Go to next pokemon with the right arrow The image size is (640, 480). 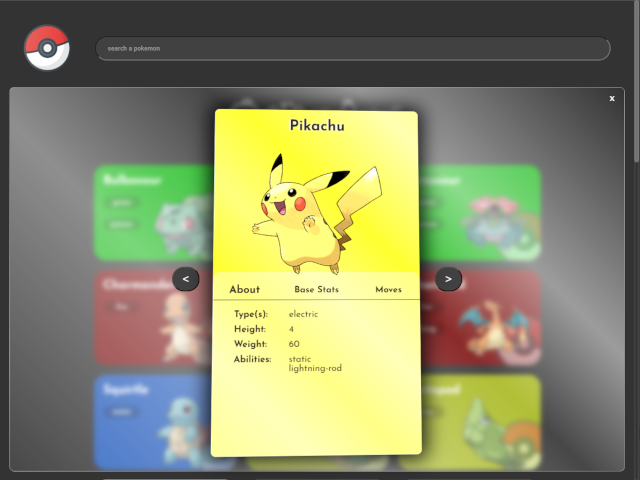(448, 279)
